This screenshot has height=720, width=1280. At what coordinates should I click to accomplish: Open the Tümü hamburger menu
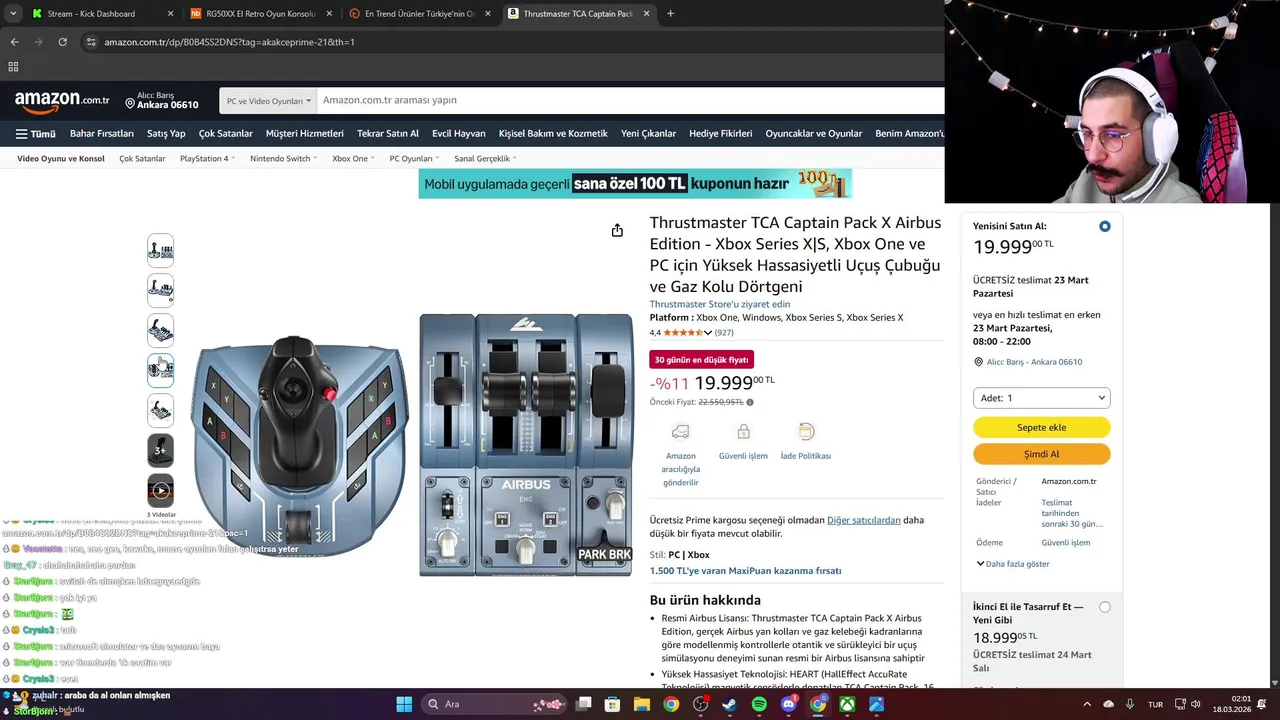coord(35,134)
